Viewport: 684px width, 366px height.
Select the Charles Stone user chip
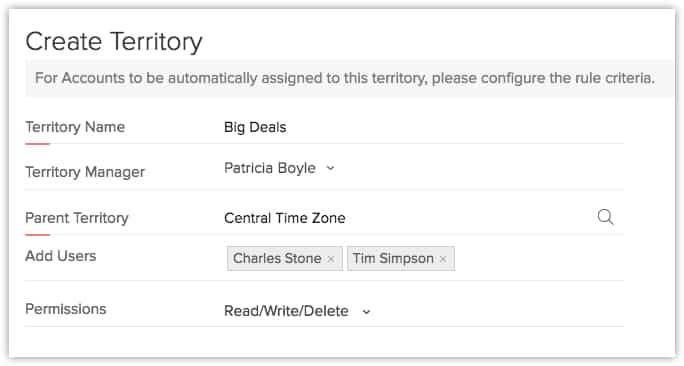pos(284,258)
